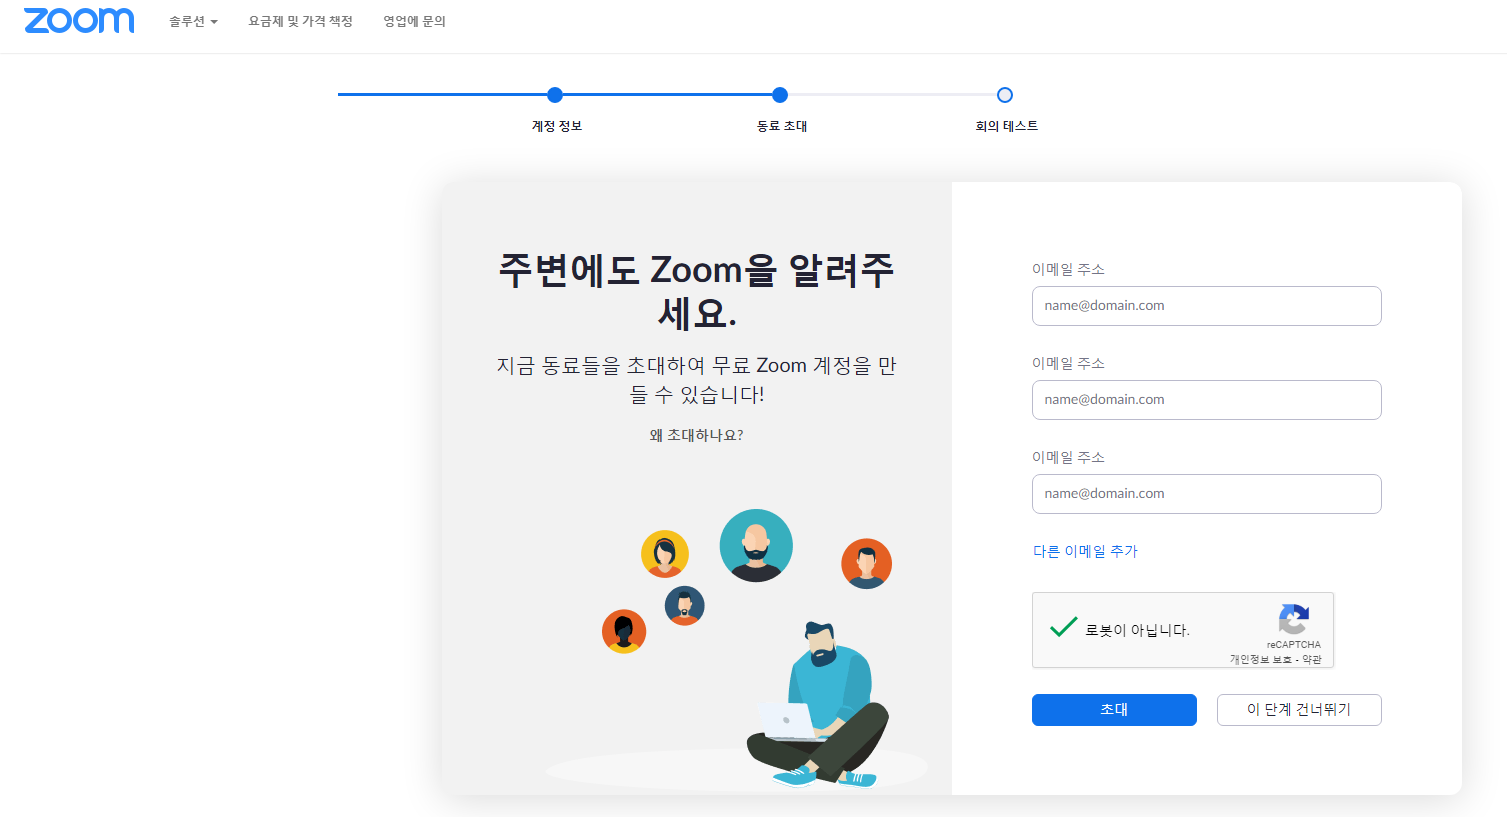Image resolution: width=1507 pixels, height=817 pixels.
Task: Click the 지금 동료들을 초대하여 subtitle text
Action: [697, 380]
